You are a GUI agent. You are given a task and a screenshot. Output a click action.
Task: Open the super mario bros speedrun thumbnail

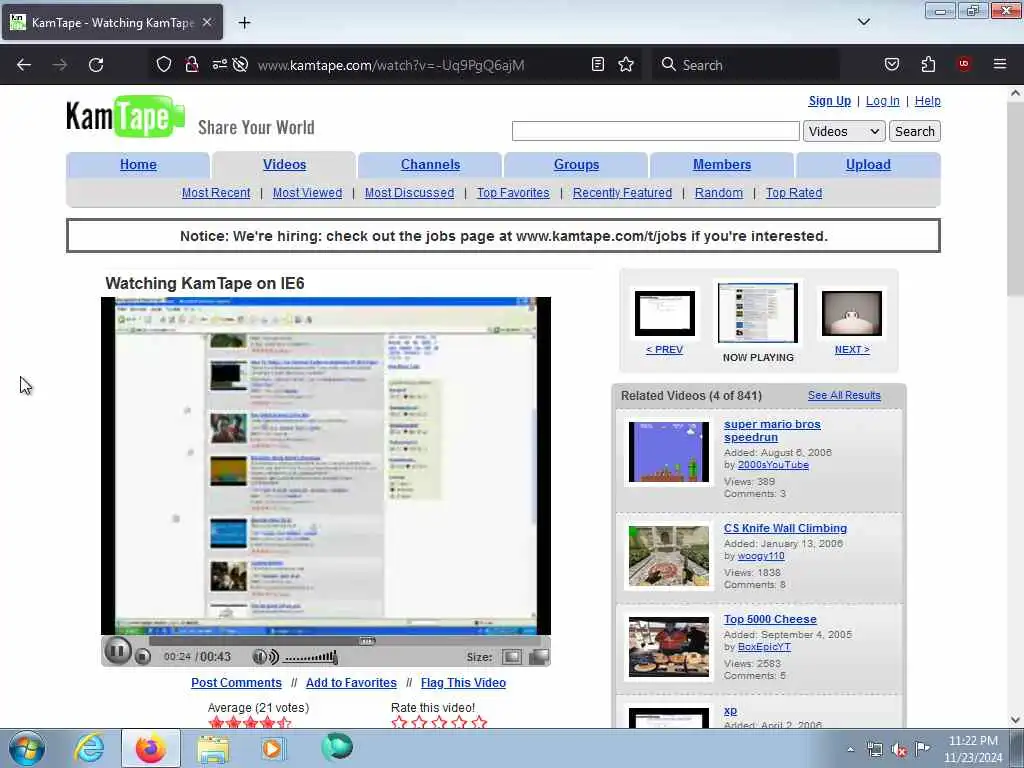tap(668, 452)
